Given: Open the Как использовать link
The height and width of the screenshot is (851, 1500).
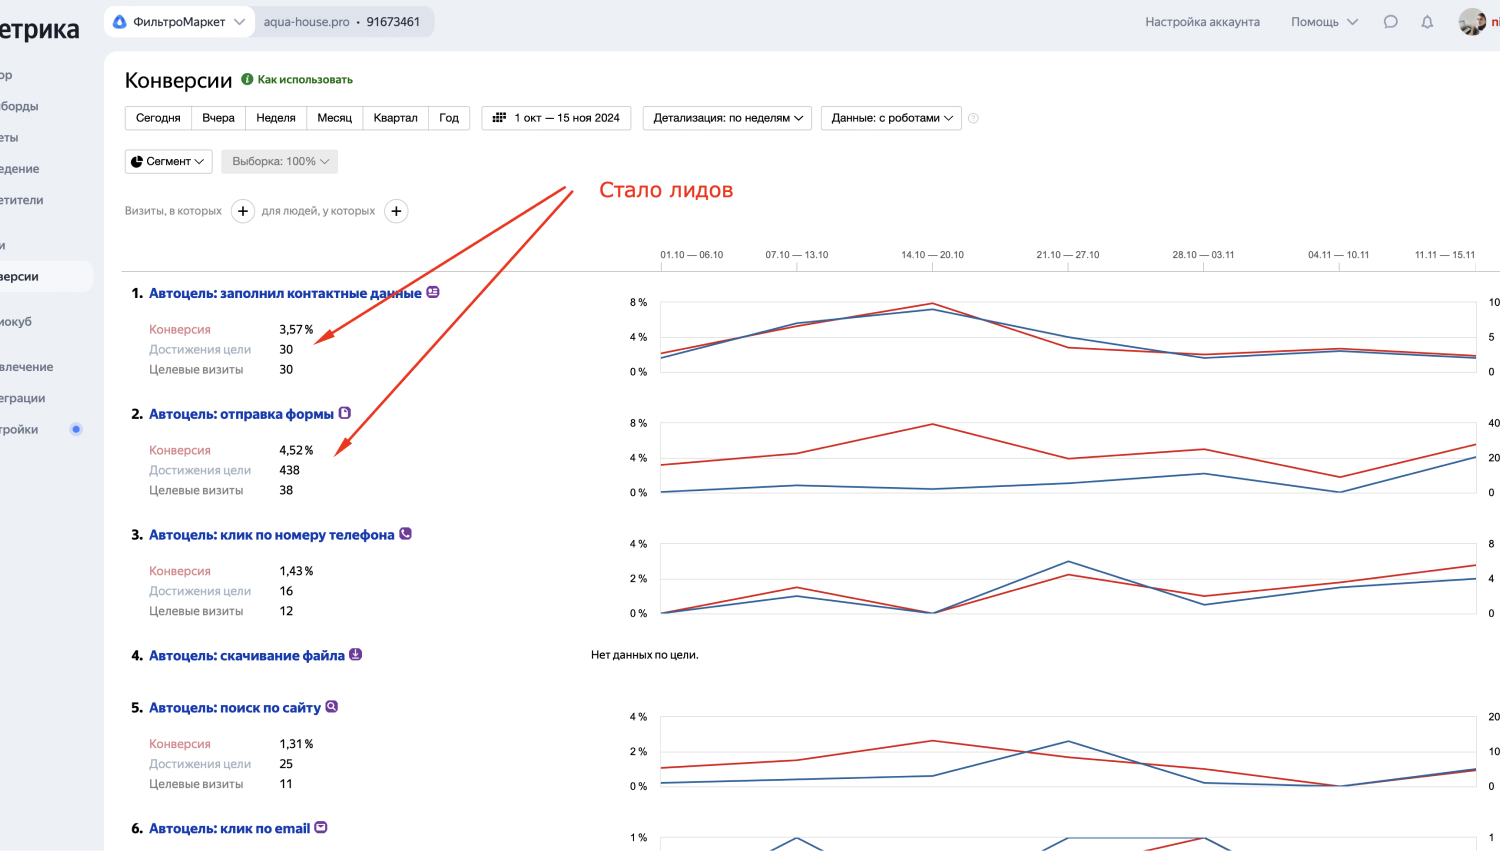Looking at the screenshot, I should coord(305,79).
